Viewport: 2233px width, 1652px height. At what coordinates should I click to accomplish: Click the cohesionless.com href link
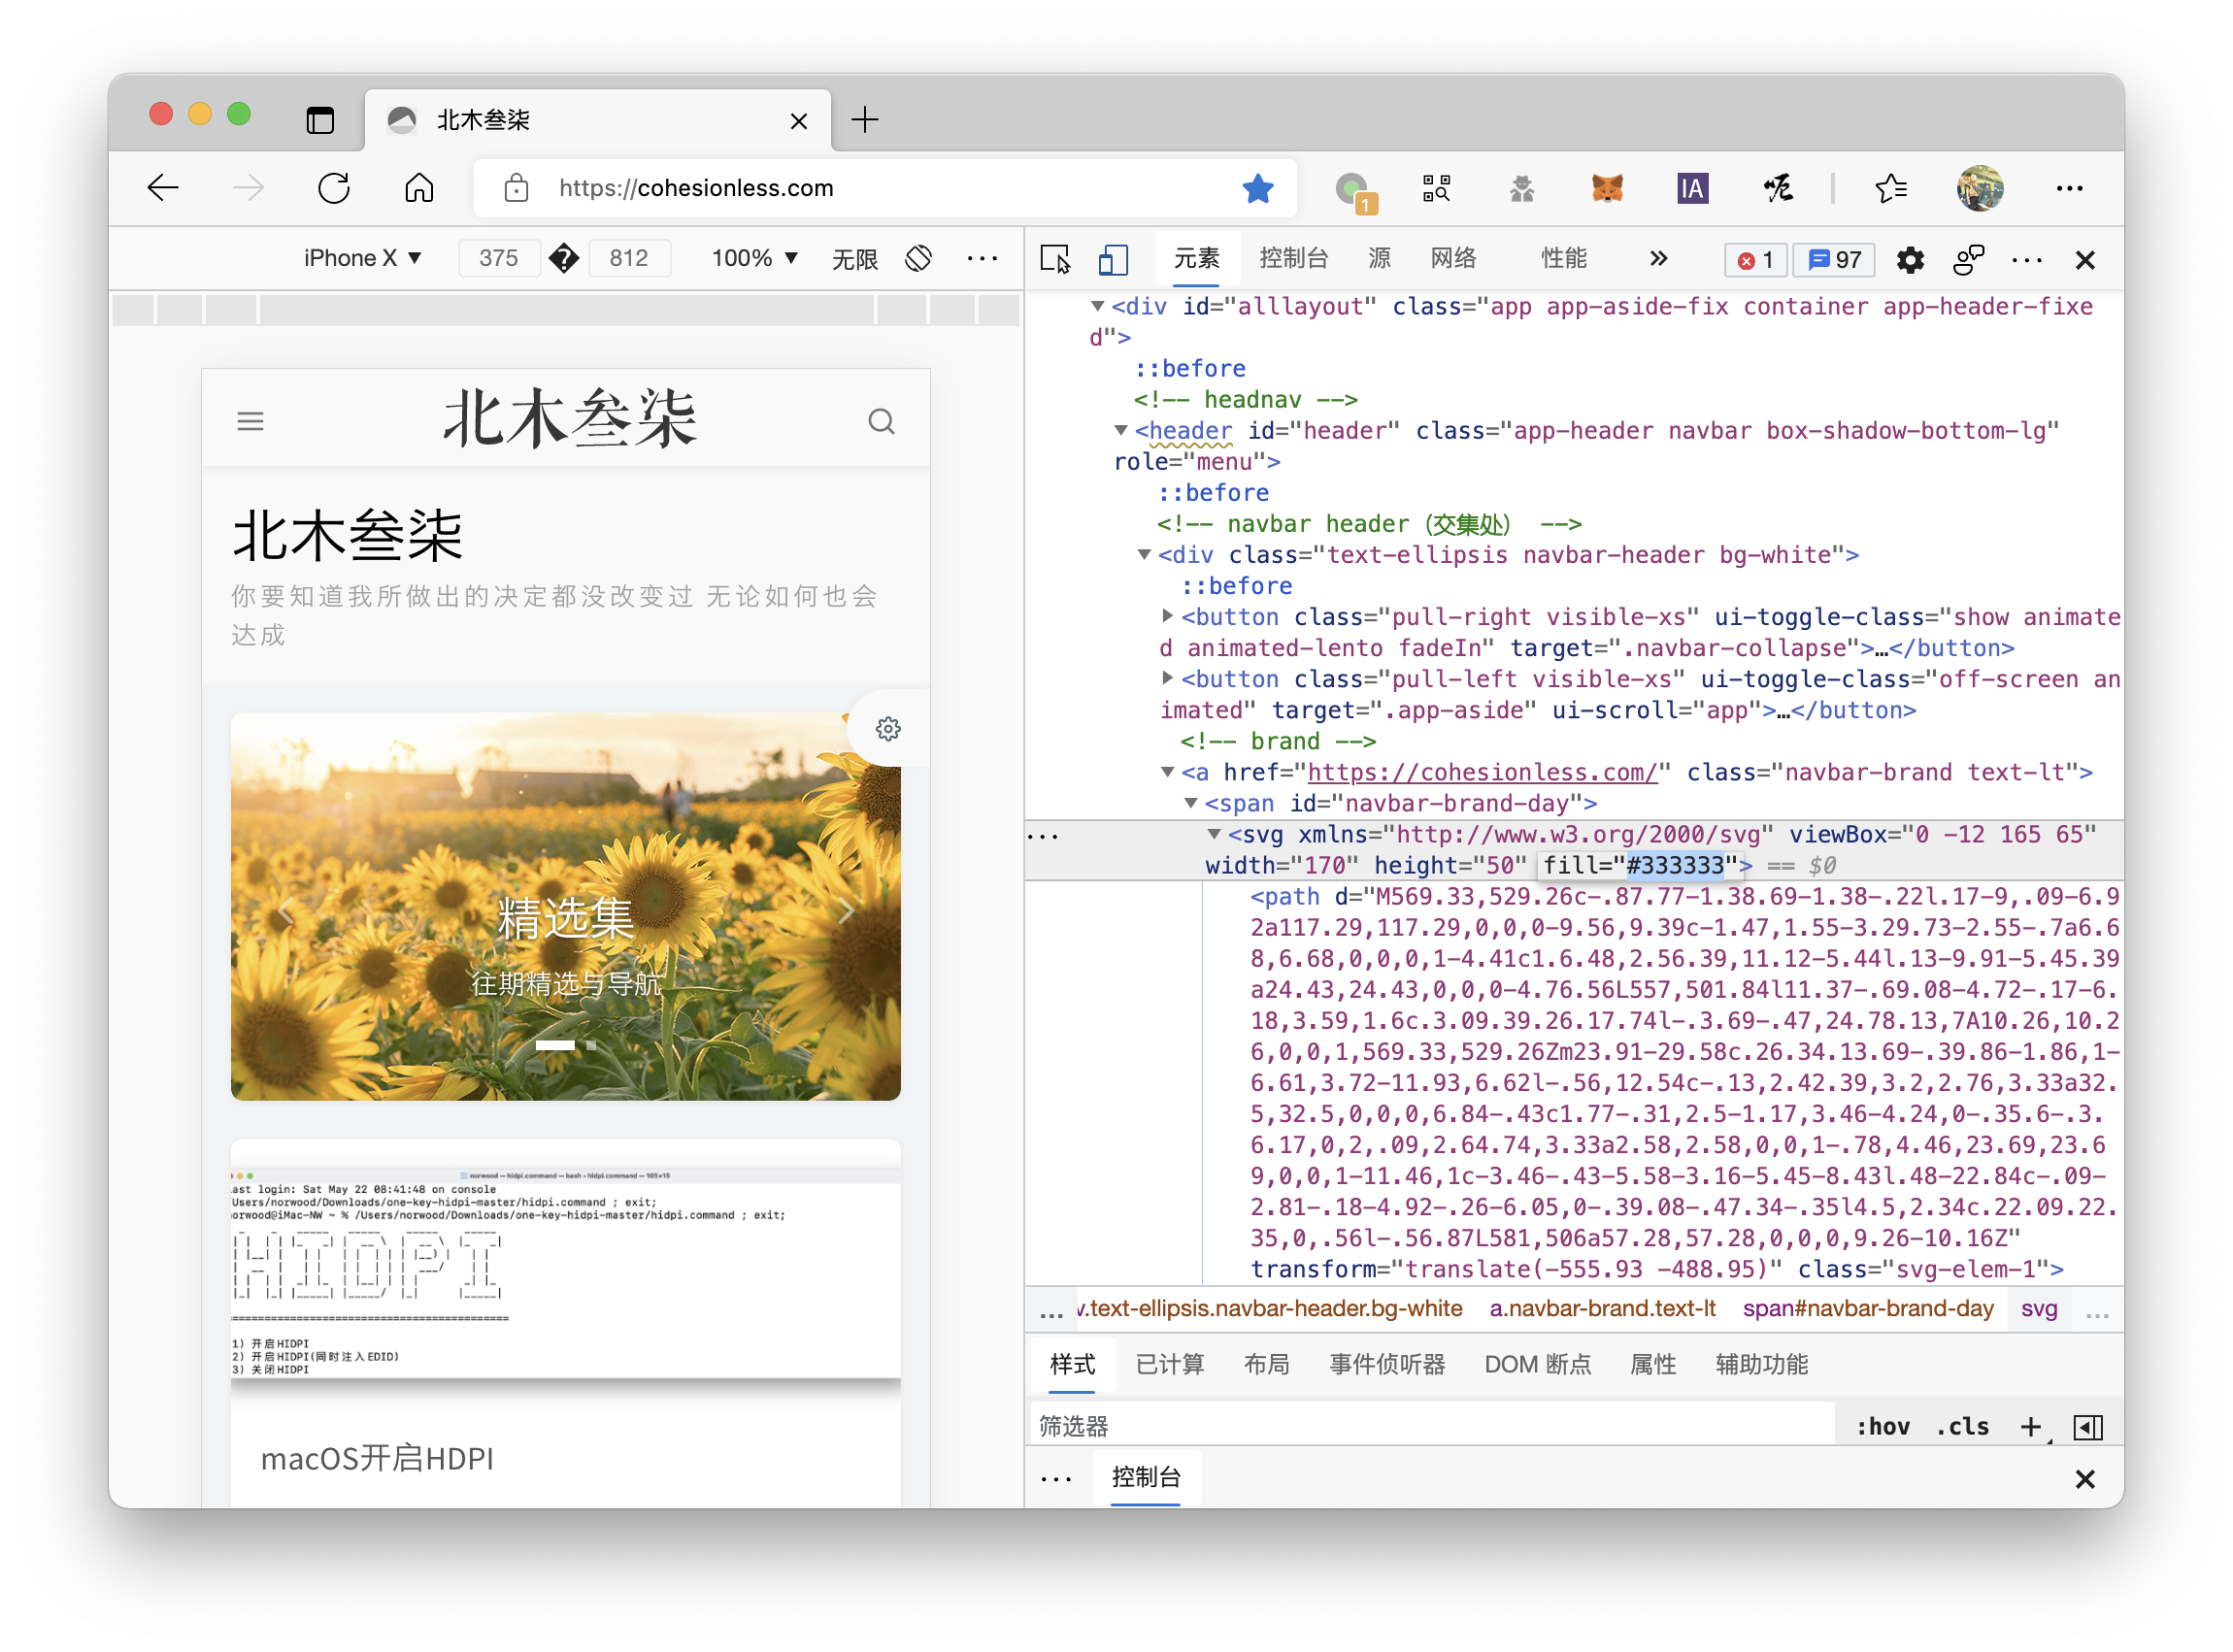(1482, 772)
